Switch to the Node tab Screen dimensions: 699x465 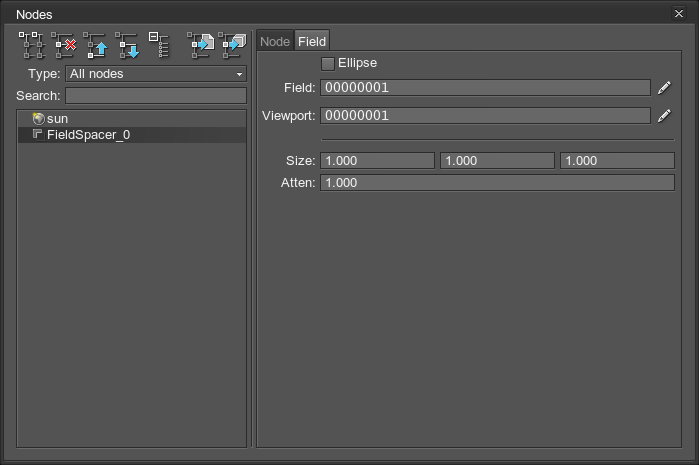(275, 41)
